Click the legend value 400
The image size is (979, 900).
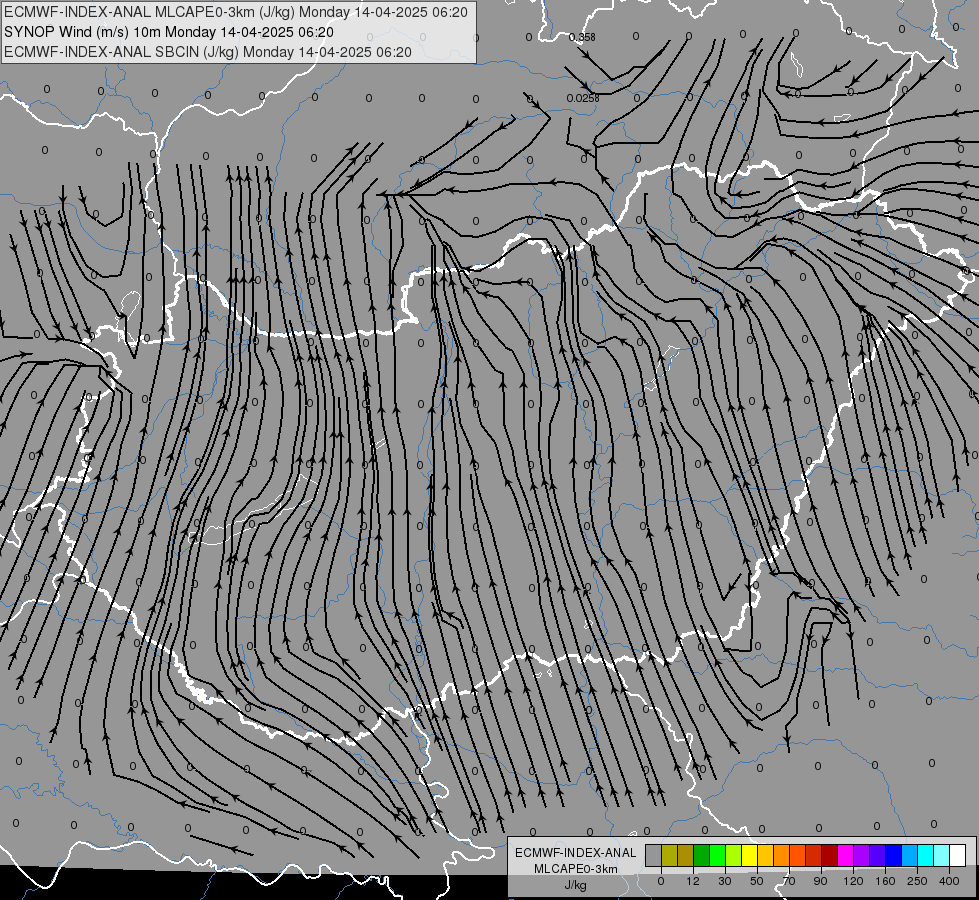tap(949, 881)
